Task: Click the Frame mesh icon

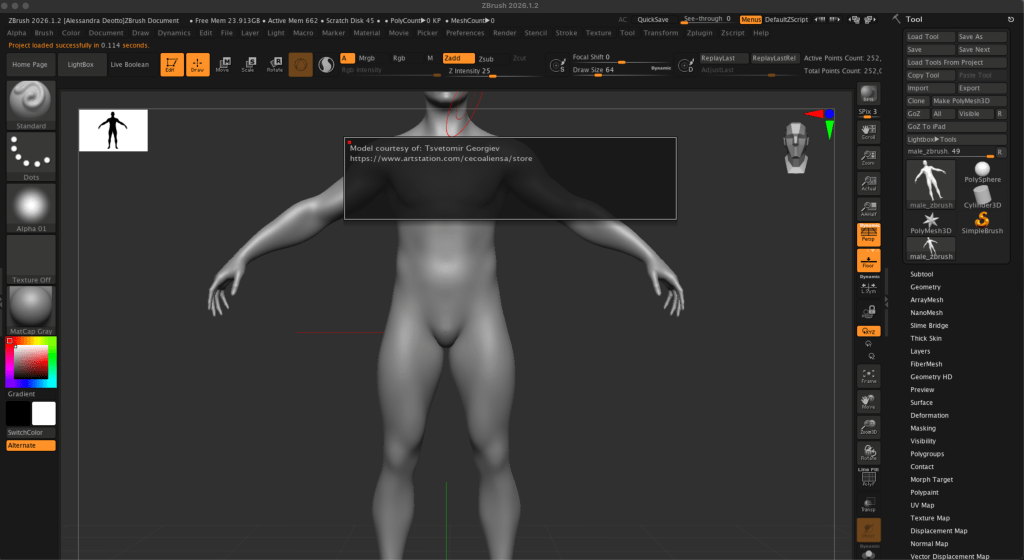Action: tap(868, 374)
